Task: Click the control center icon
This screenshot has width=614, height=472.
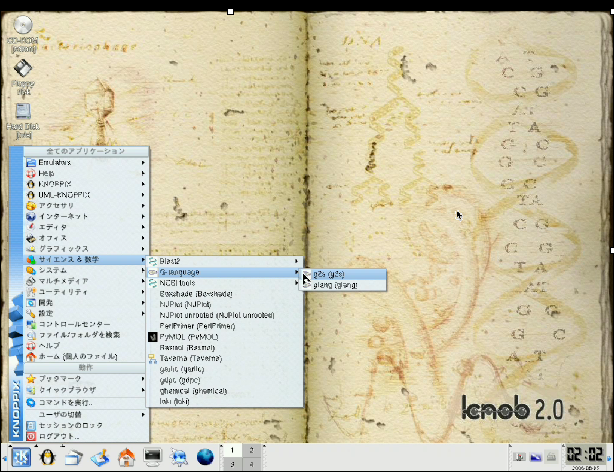Action: click(x=31, y=324)
